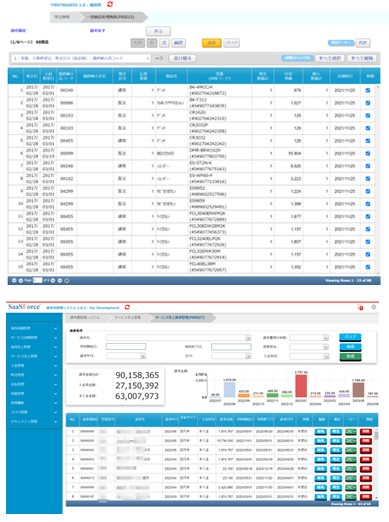This screenshot has height=522, width=389.
Task: Click the billing table vertical scrollbar
Action: [x=376, y=464]
